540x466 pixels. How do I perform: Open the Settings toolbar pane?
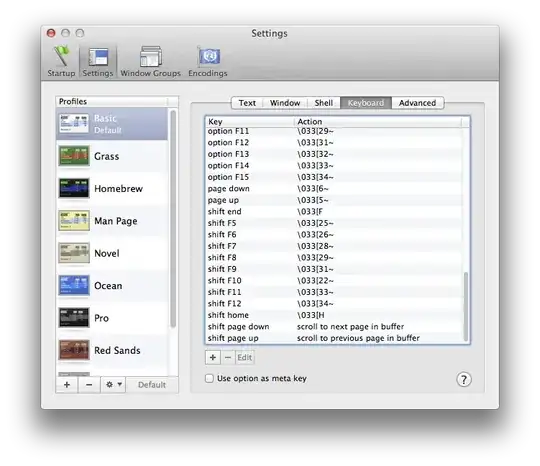[98, 61]
